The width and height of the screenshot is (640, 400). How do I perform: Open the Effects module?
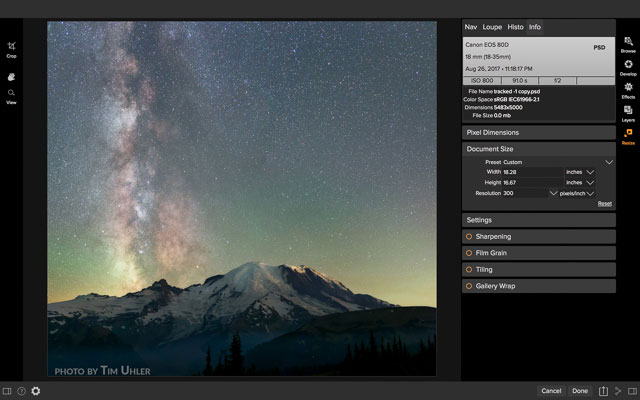[x=628, y=91]
